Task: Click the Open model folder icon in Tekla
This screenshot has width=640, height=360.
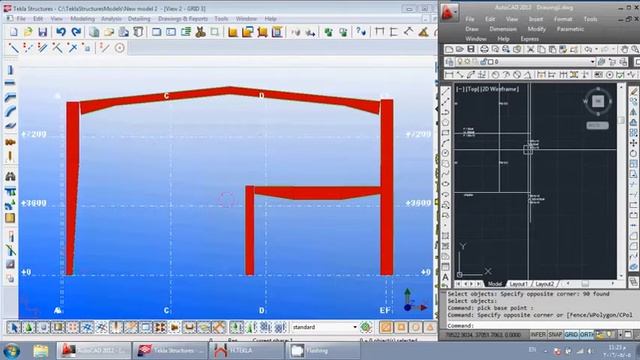Action: 28,32
